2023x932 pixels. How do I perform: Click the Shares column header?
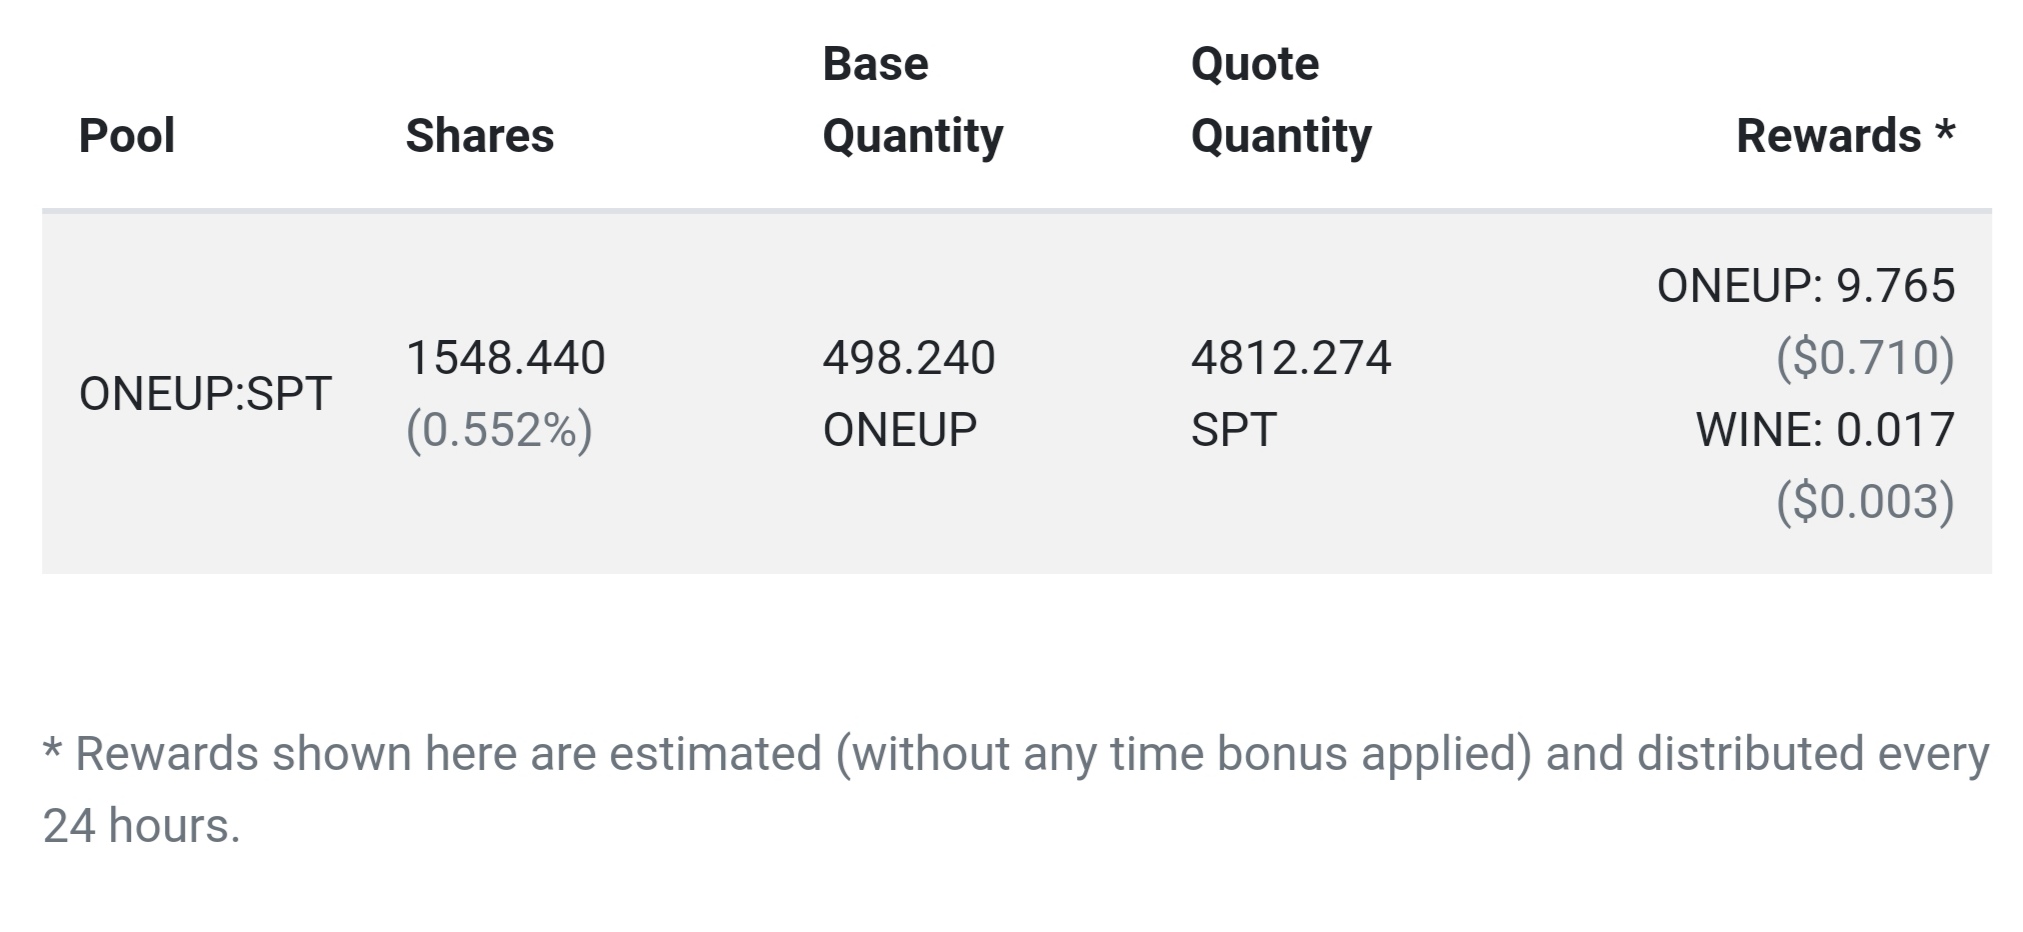tap(480, 136)
